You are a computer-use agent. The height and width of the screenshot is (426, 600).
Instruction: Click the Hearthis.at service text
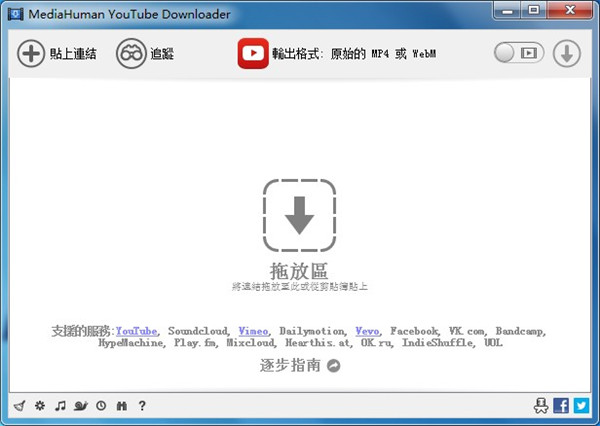[x=317, y=343]
